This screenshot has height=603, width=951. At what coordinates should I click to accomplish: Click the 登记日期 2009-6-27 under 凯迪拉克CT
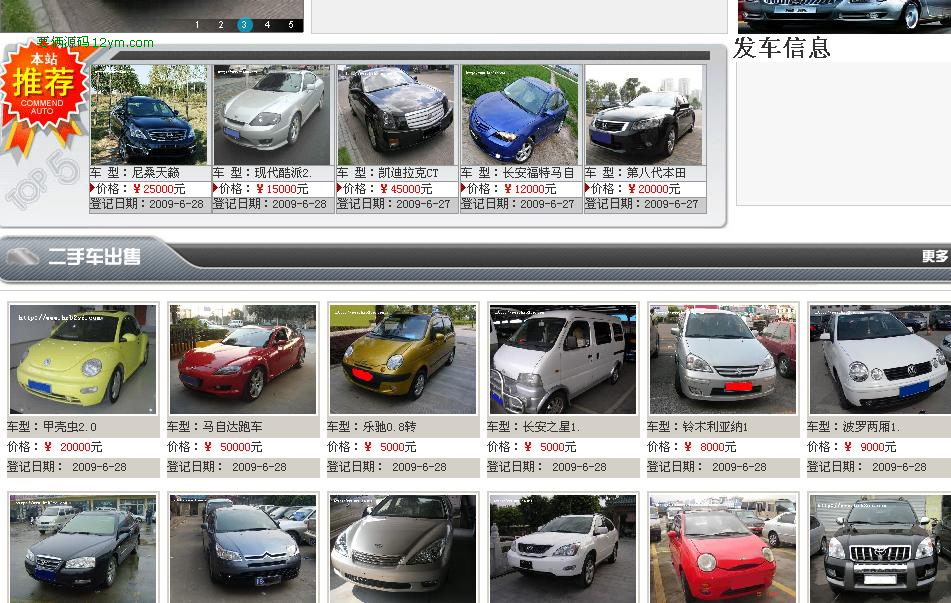(x=394, y=204)
